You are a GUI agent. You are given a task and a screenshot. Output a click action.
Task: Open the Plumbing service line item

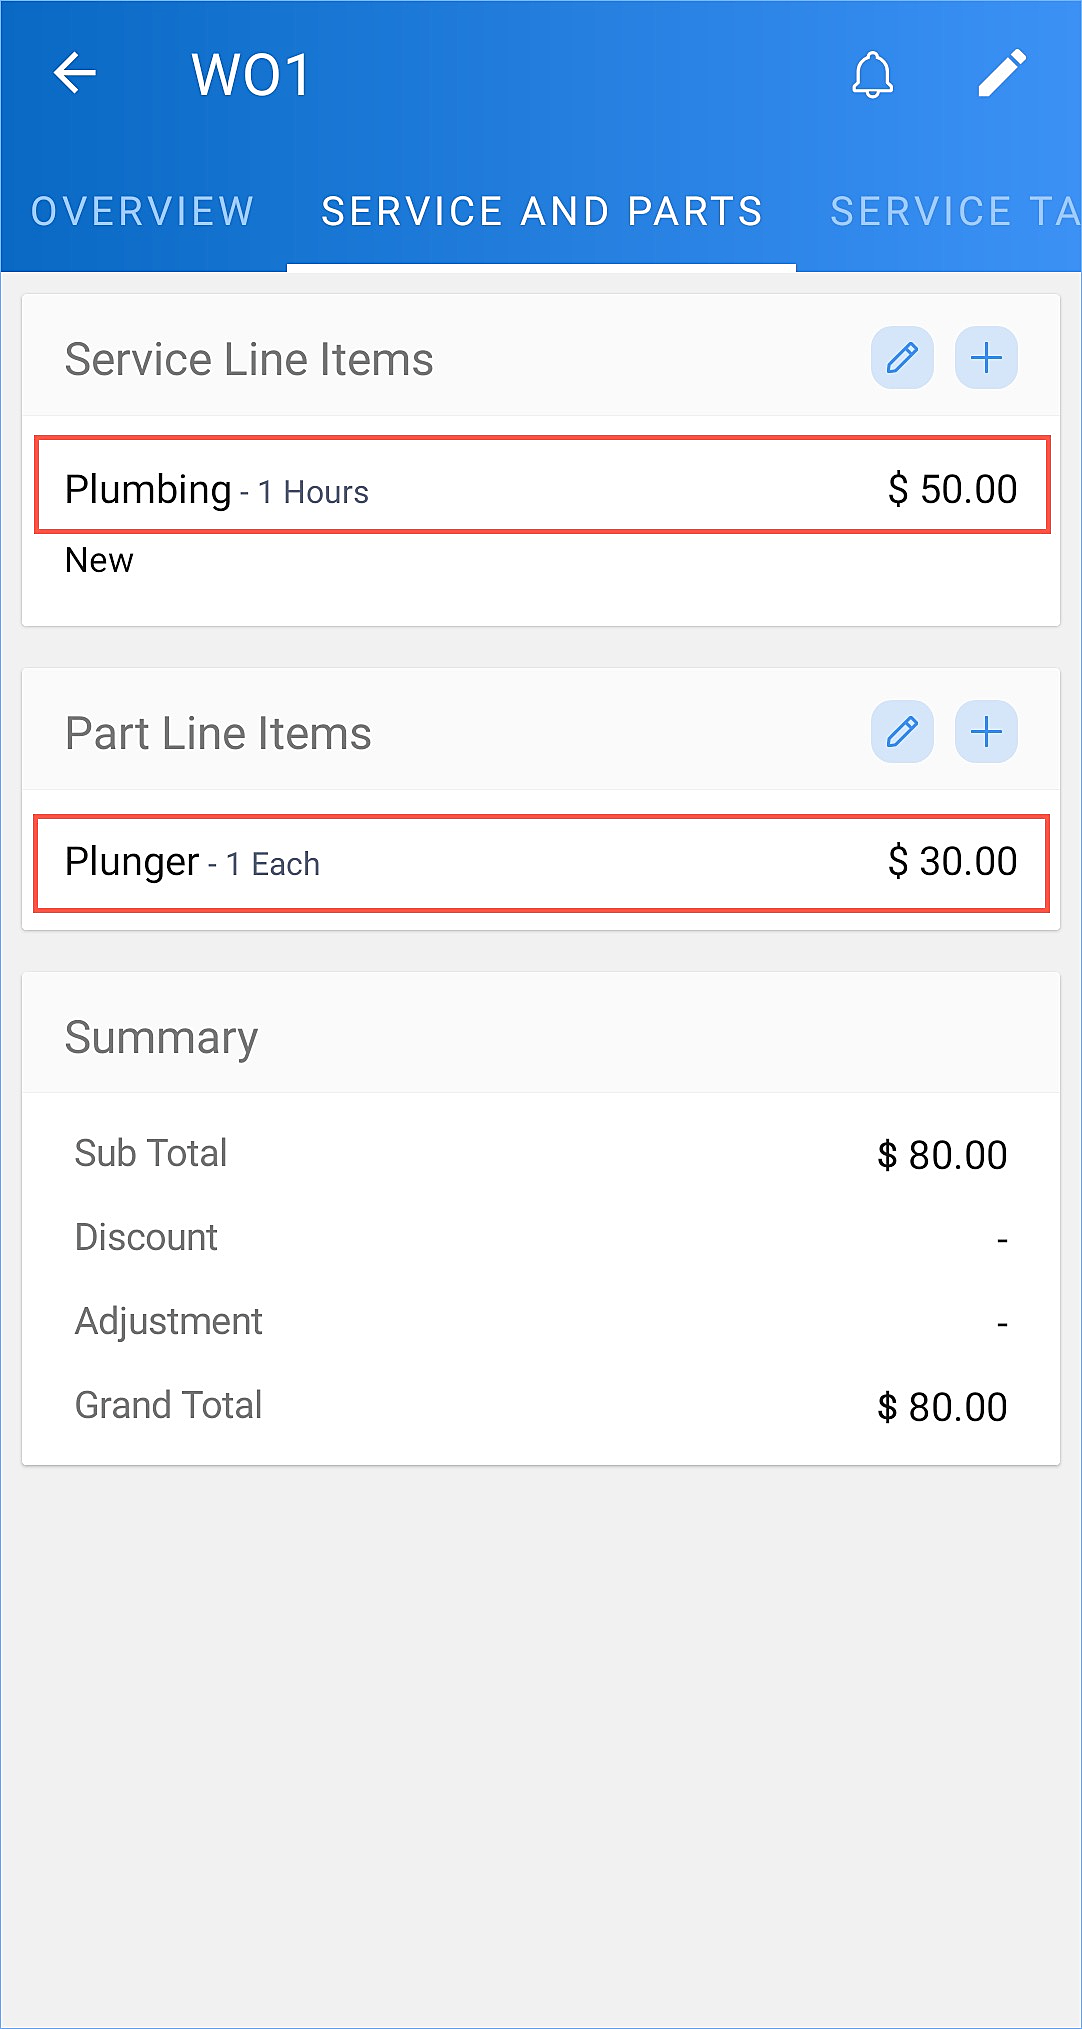(542, 485)
